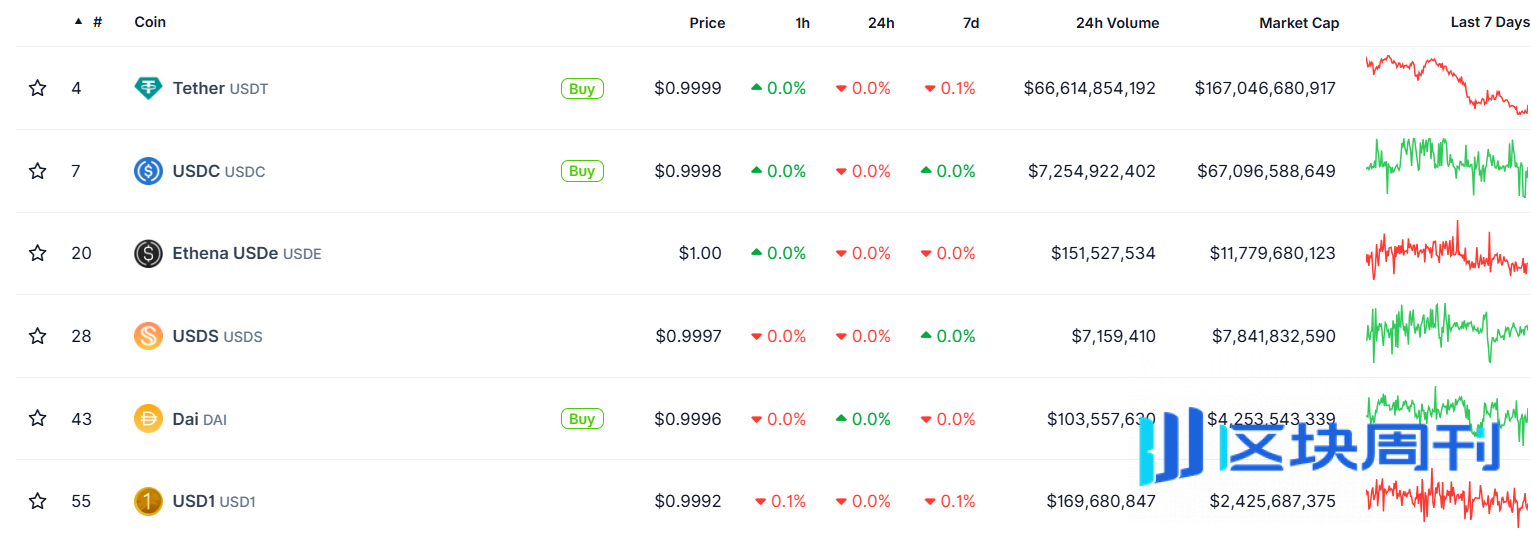Sort by the 7d change column header
The width and height of the screenshot is (1531, 540).
[971, 23]
